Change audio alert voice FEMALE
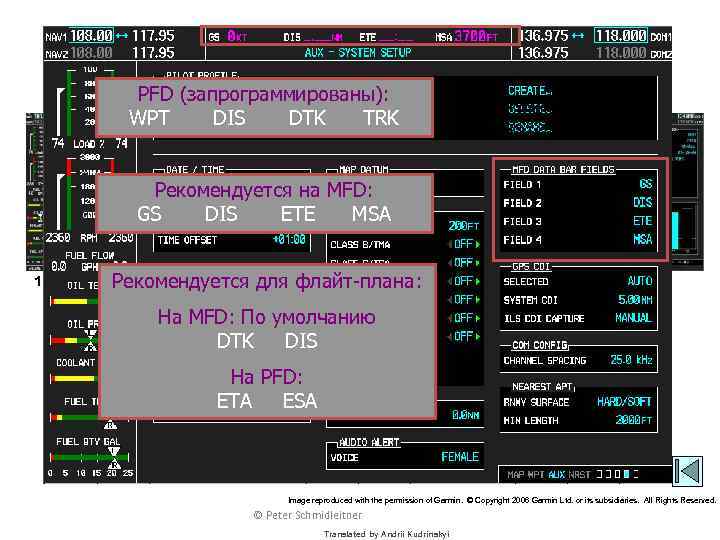The height and width of the screenshot is (540, 720). [460, 457]
